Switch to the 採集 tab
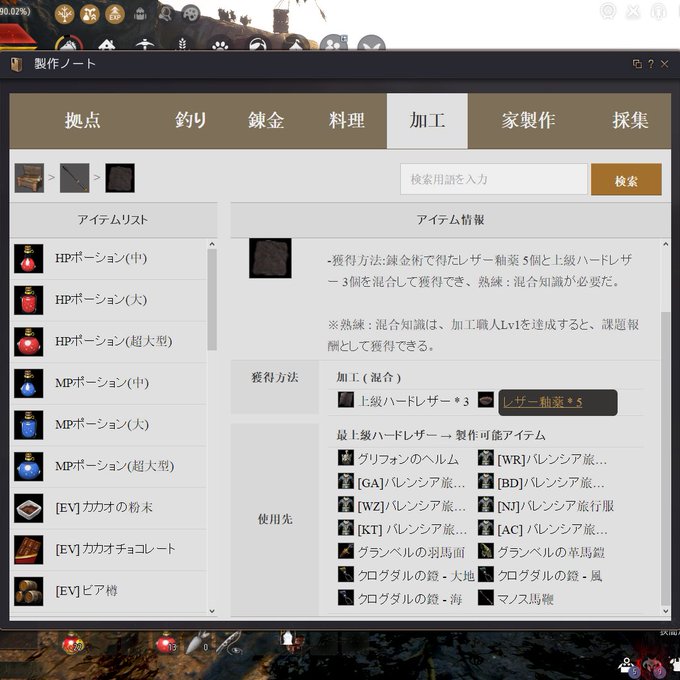 point(630,120)
